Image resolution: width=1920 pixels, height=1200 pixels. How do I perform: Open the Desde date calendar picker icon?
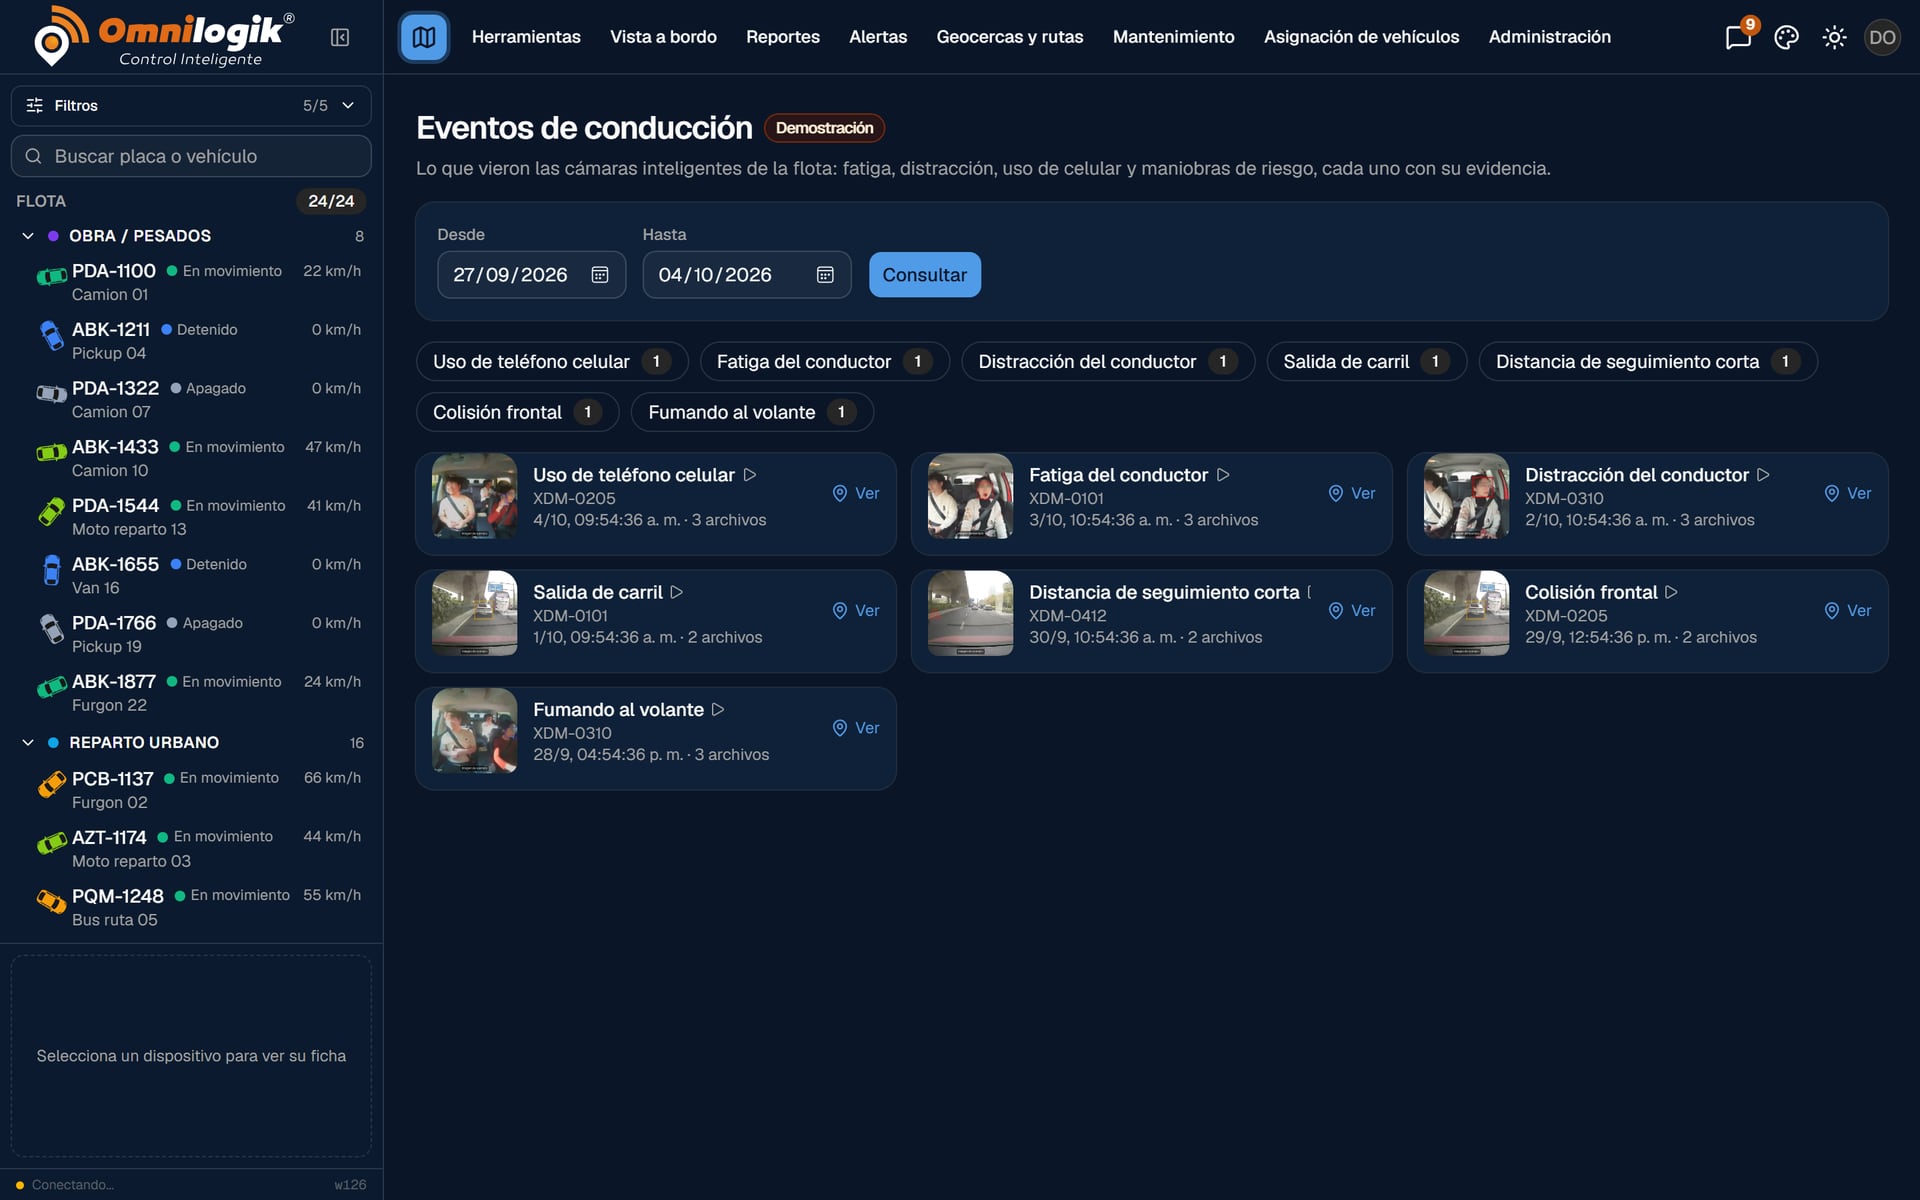tap(600, 275)
